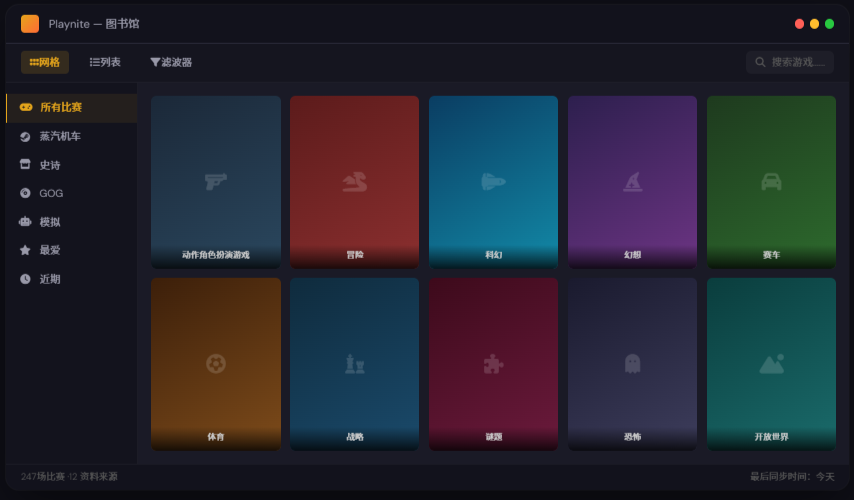The height and width of the screenshot is (500, 854).
Task: Click the wizard hat icon on 幻想 card
Action: coord(632,181)
